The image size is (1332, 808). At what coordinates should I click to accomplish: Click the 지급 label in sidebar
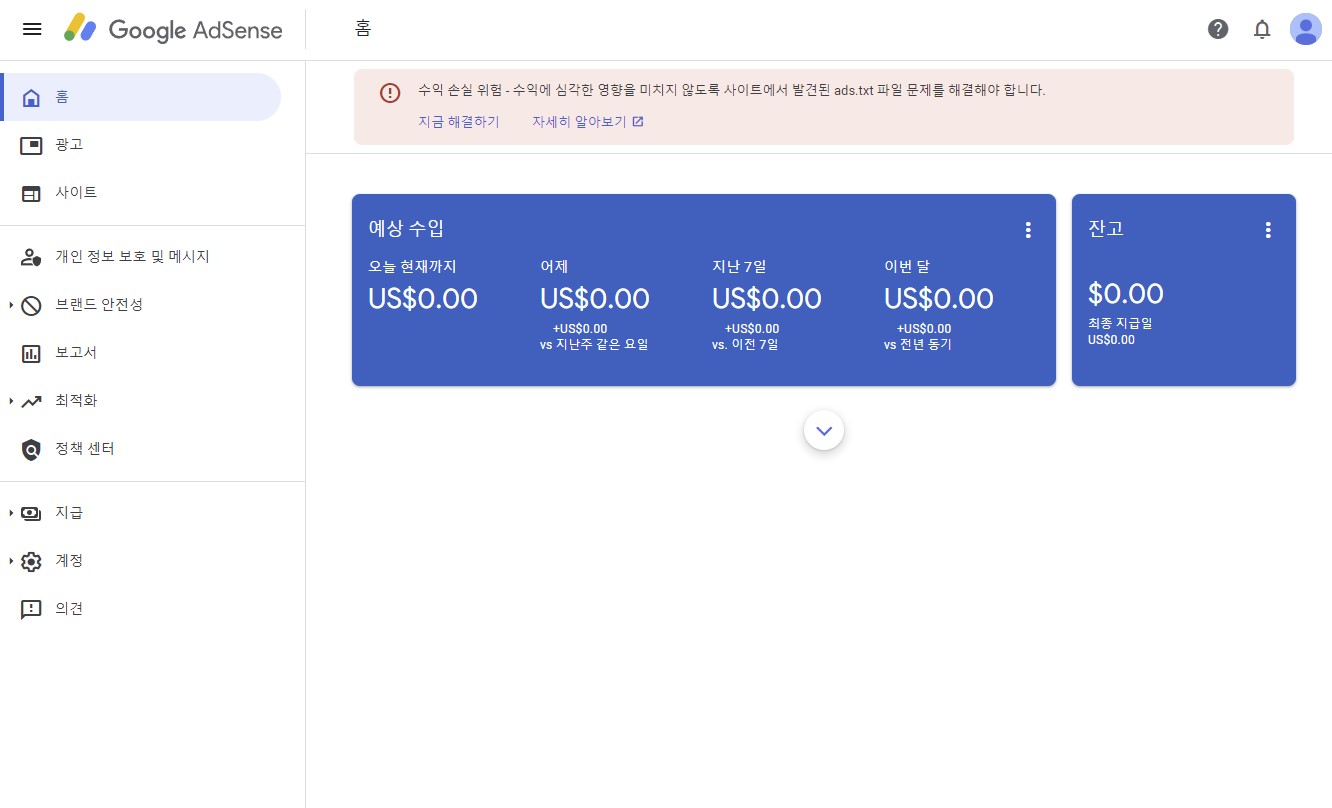coord(69,513)
